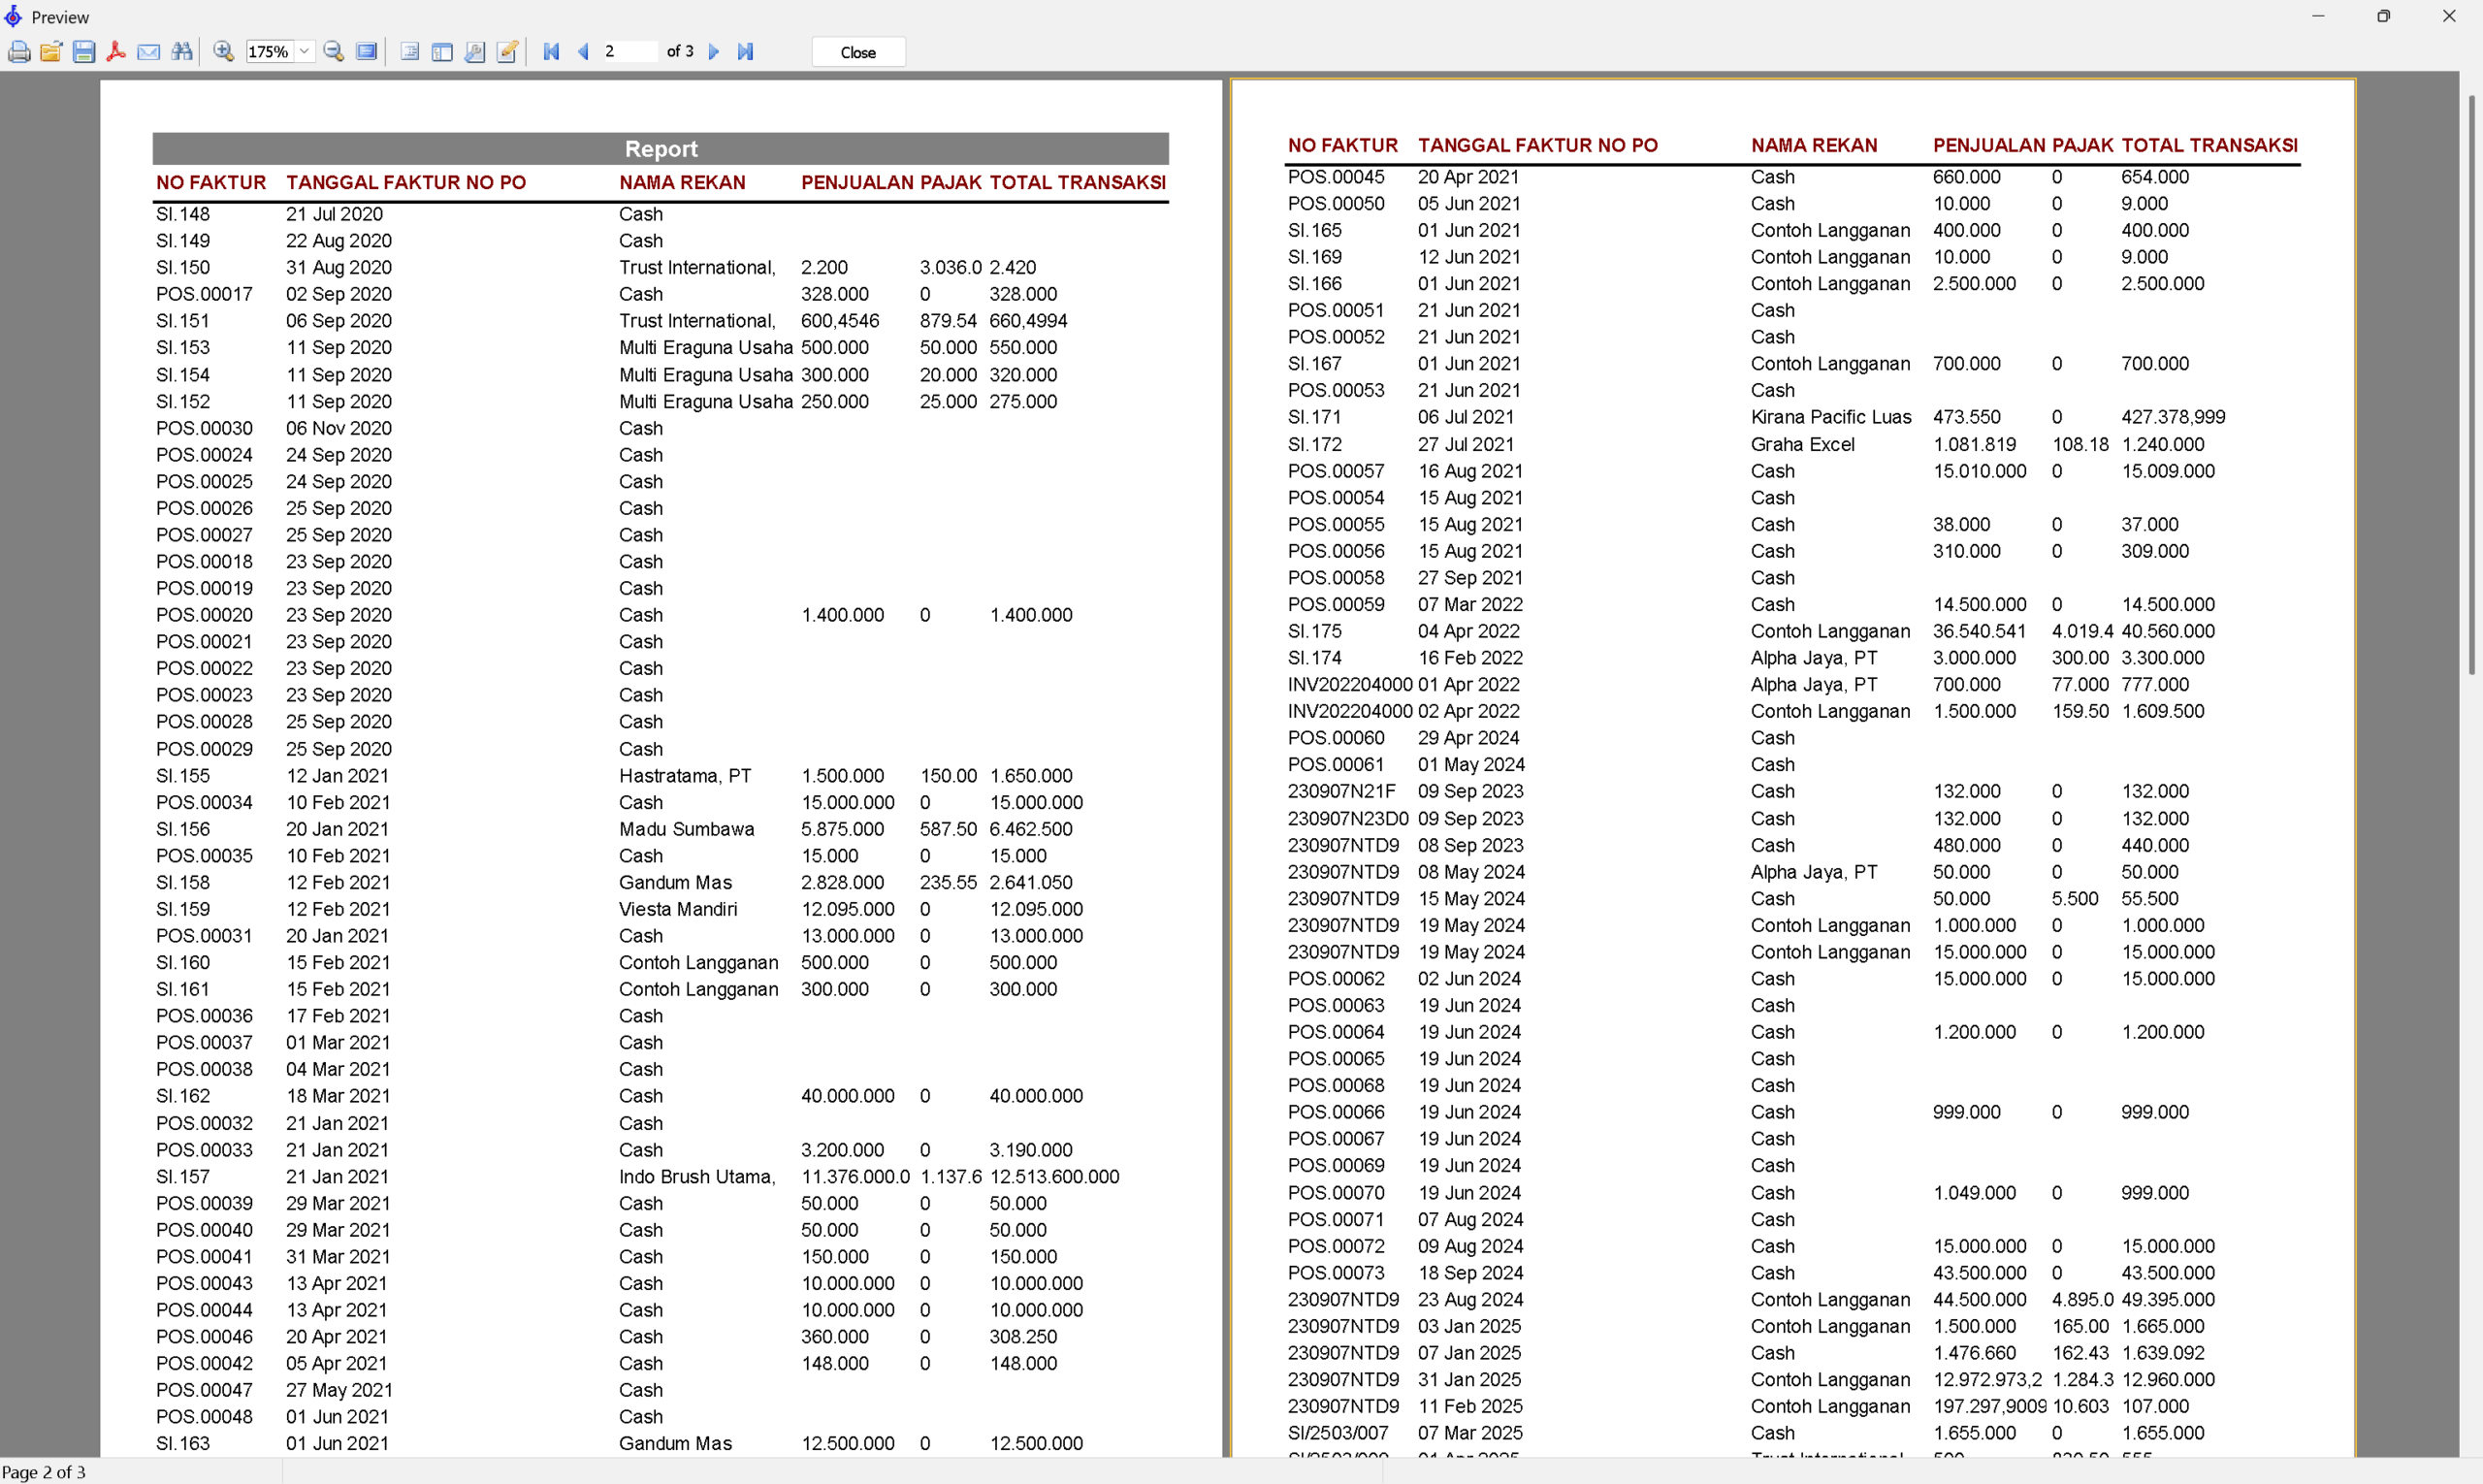This screenshot has width=2483, height=1484.
Task: Show the report outline icon
Action: click(410, 52)
